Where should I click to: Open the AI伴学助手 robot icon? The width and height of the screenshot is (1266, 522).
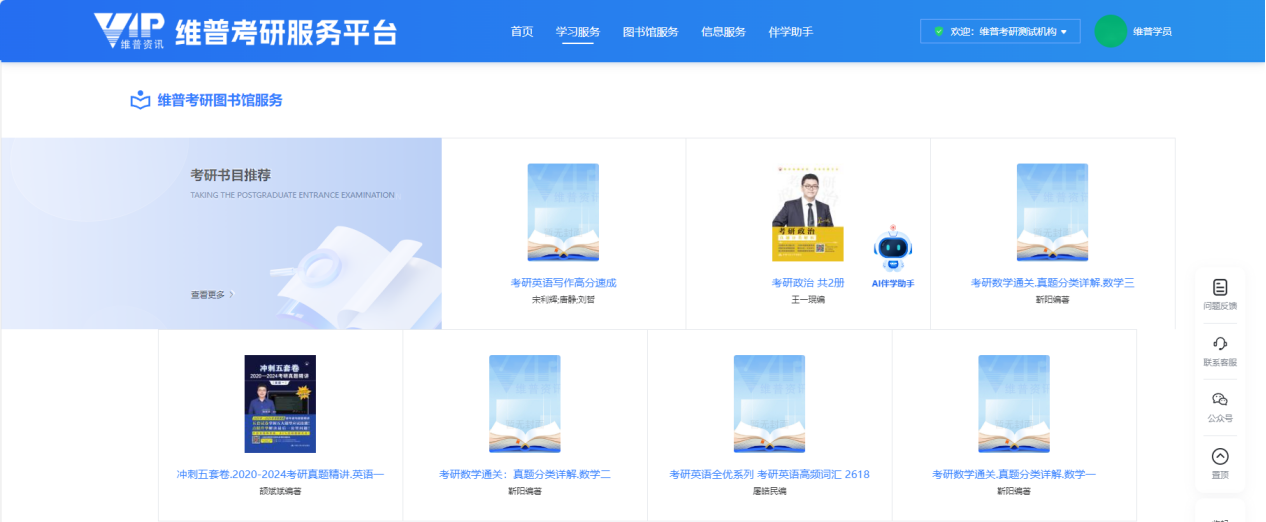(892, 250)
